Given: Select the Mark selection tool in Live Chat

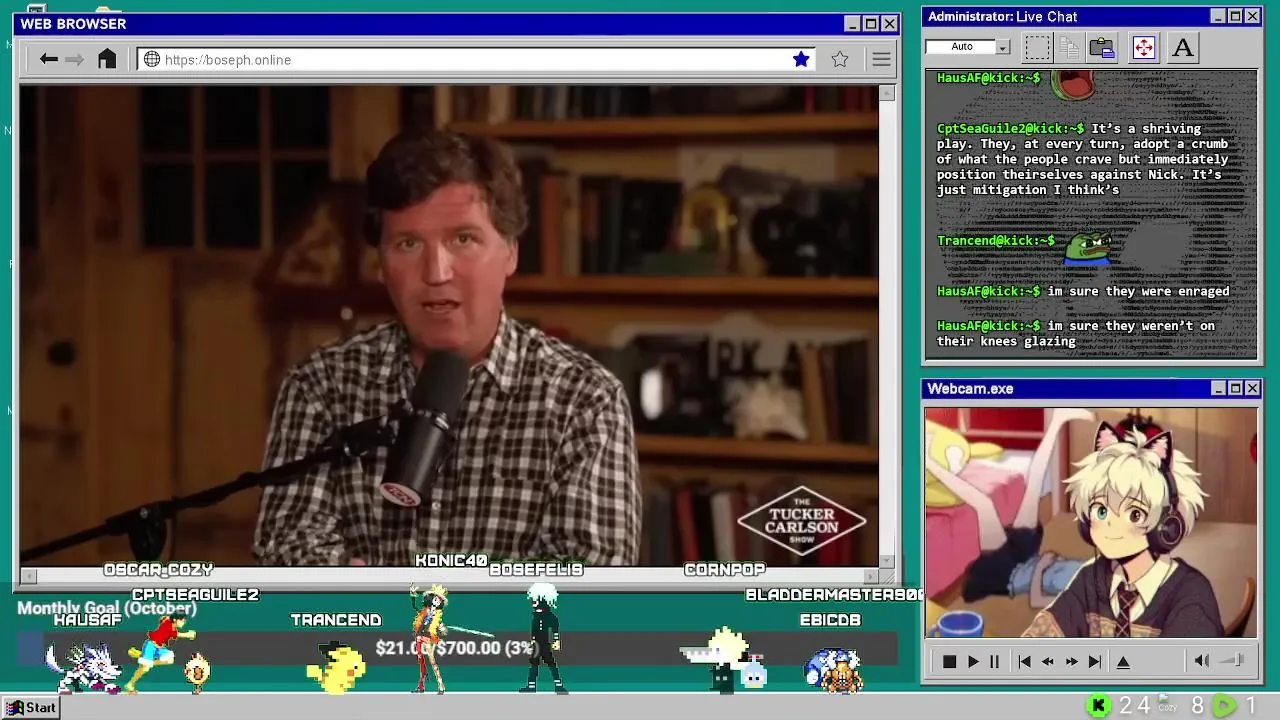Looking at the screenshot, I should coord(1038,47).
